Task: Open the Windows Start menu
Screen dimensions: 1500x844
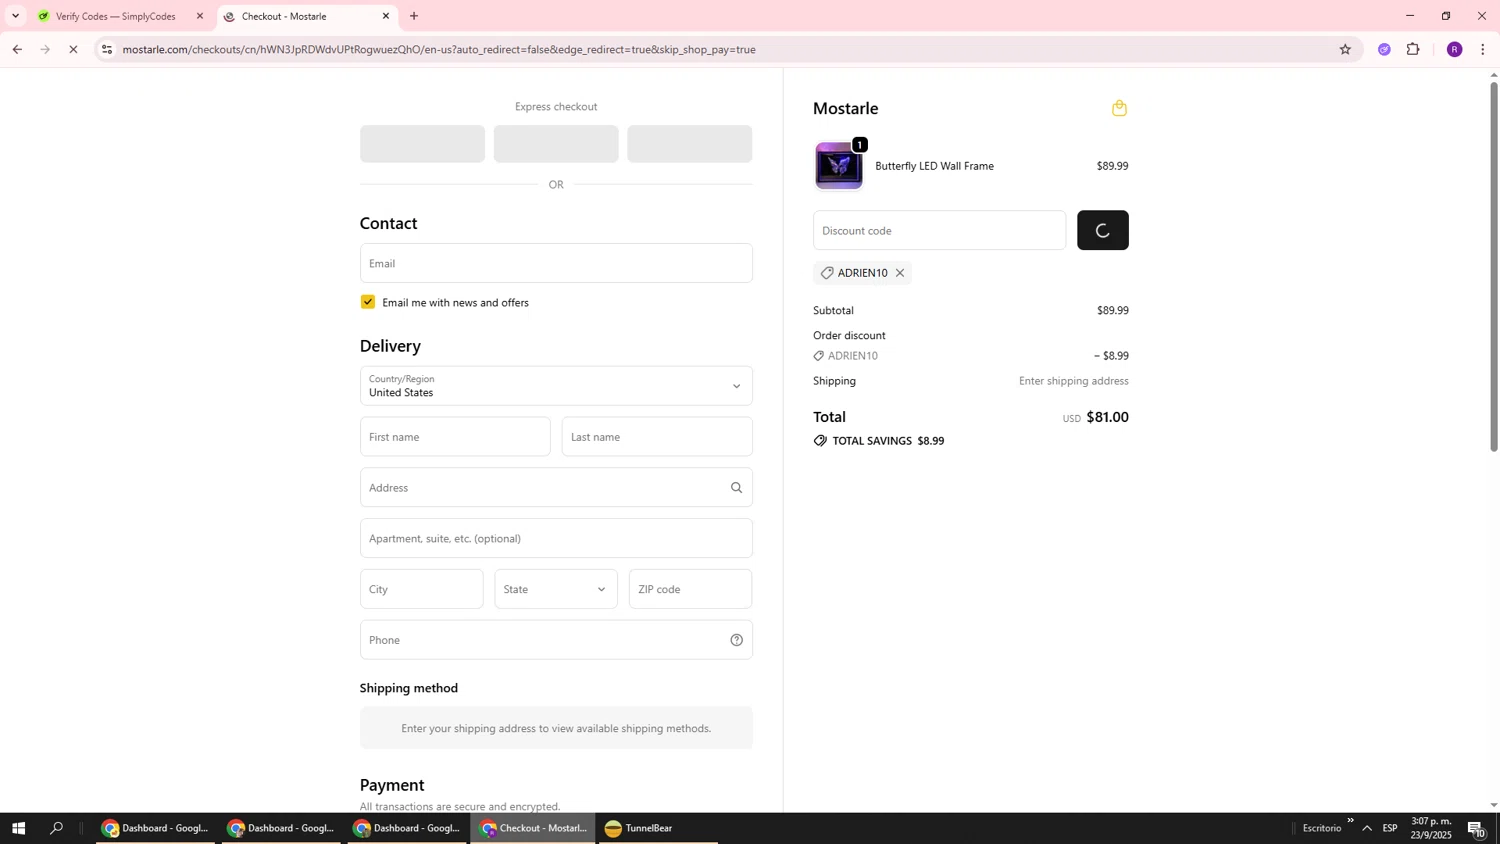Action: [x=18, y=828]
